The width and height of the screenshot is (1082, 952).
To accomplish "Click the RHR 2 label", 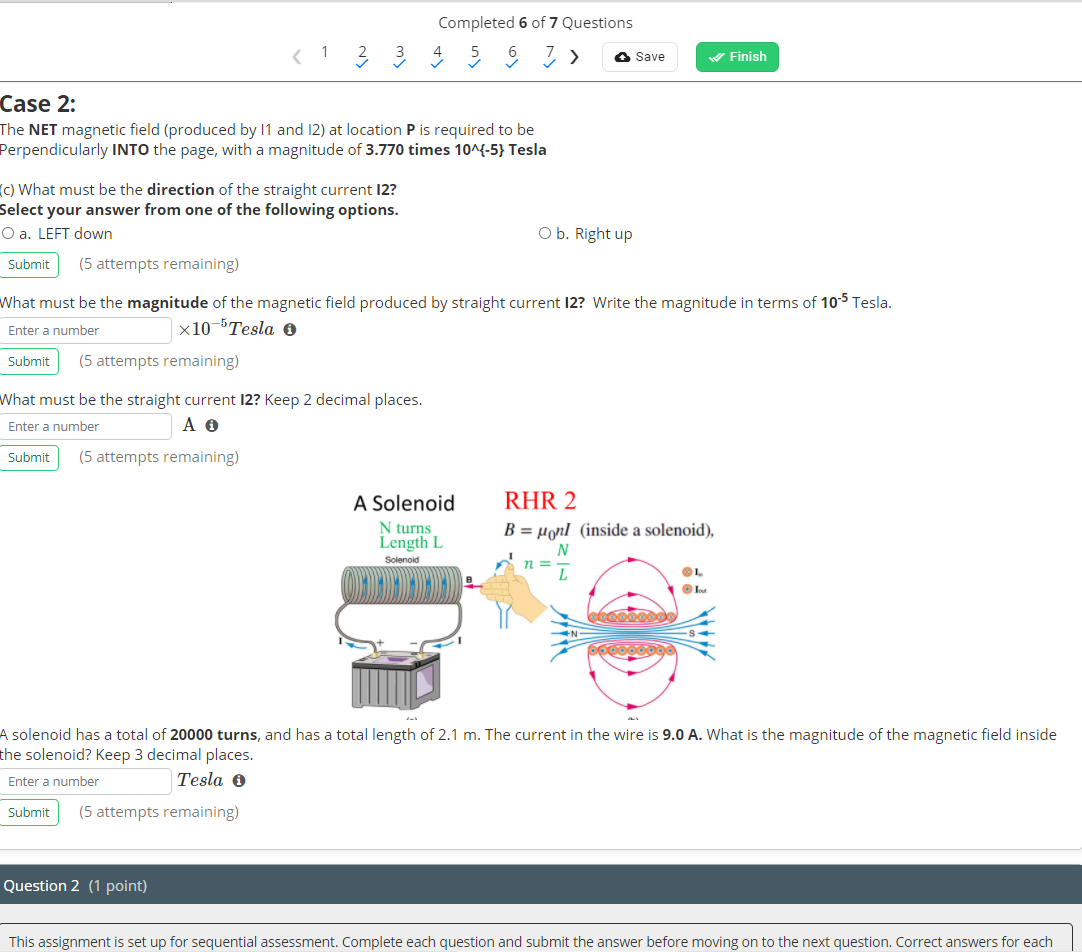I will pyautogui.click(x=540, y=500).
